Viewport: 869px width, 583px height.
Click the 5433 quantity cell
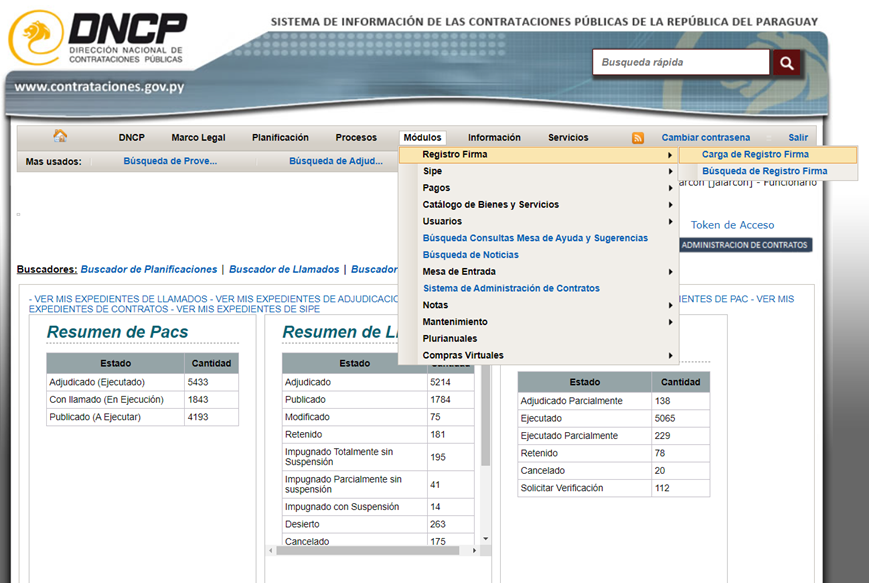212,382
